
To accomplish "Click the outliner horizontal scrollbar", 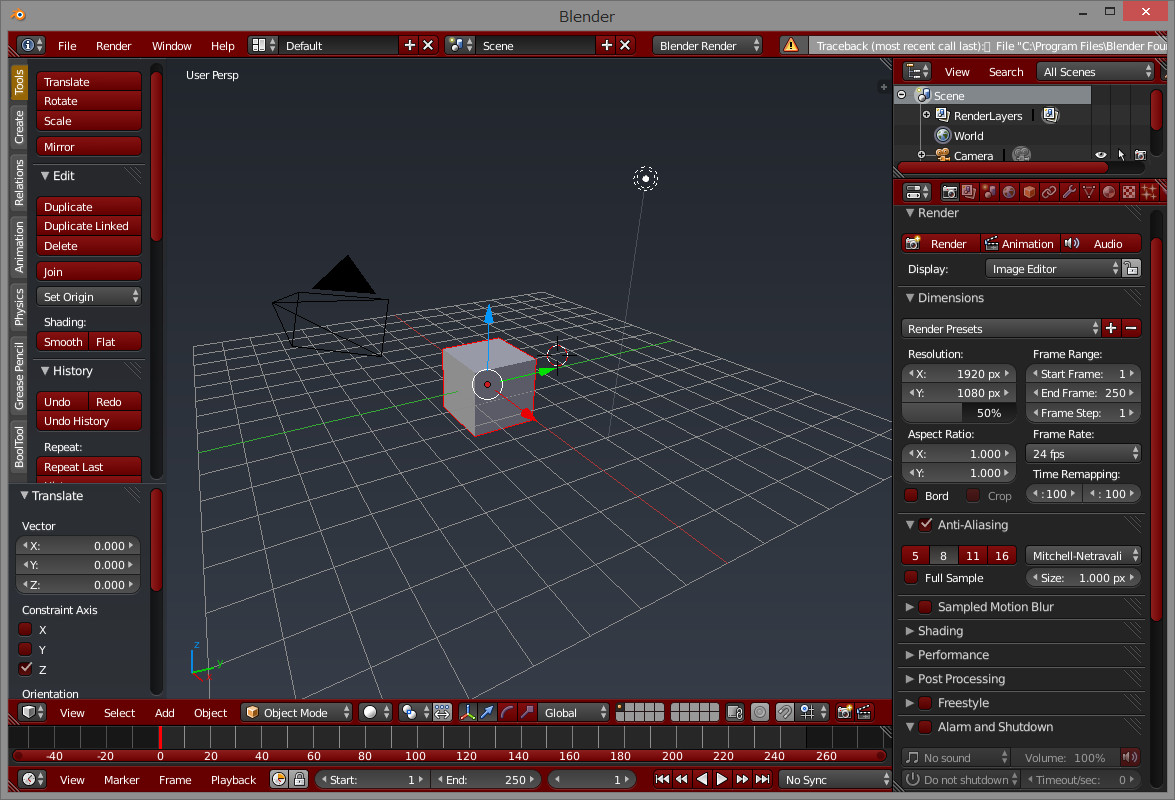I will click(1003, 167).
